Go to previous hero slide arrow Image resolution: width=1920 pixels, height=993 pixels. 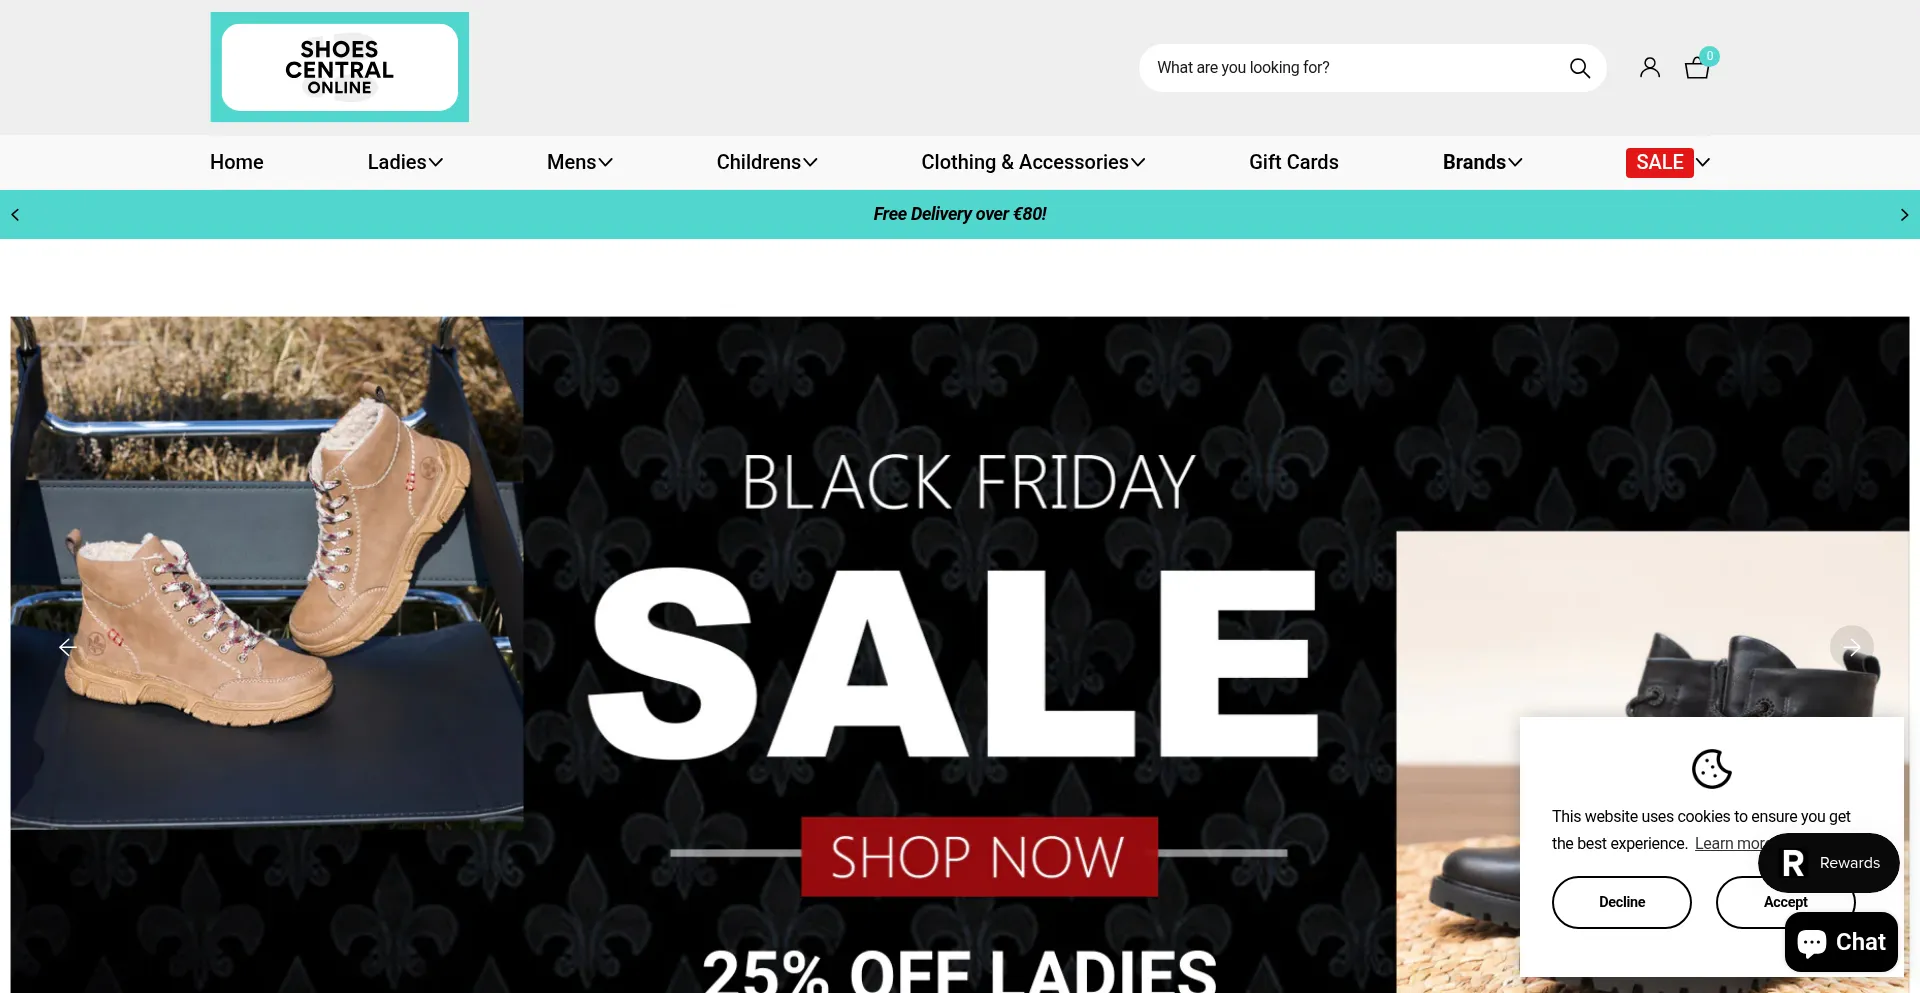67,647
